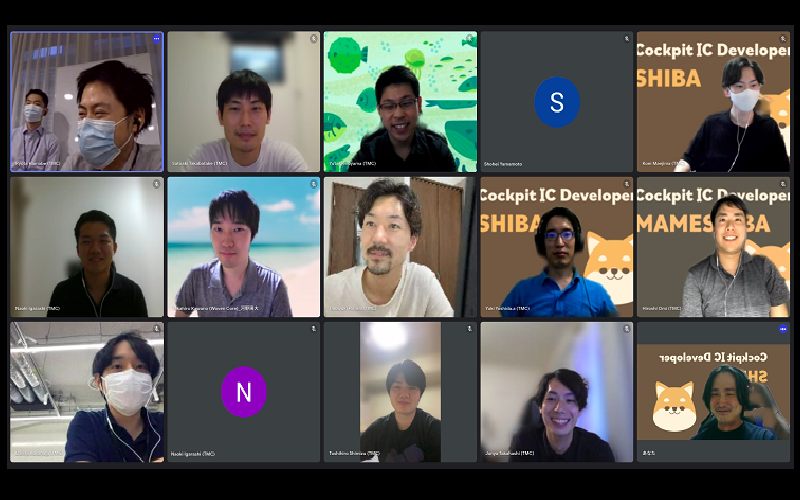Click the purple N profile avatar
This screenshot has width=800, height=500.
[x=243, y=392]
